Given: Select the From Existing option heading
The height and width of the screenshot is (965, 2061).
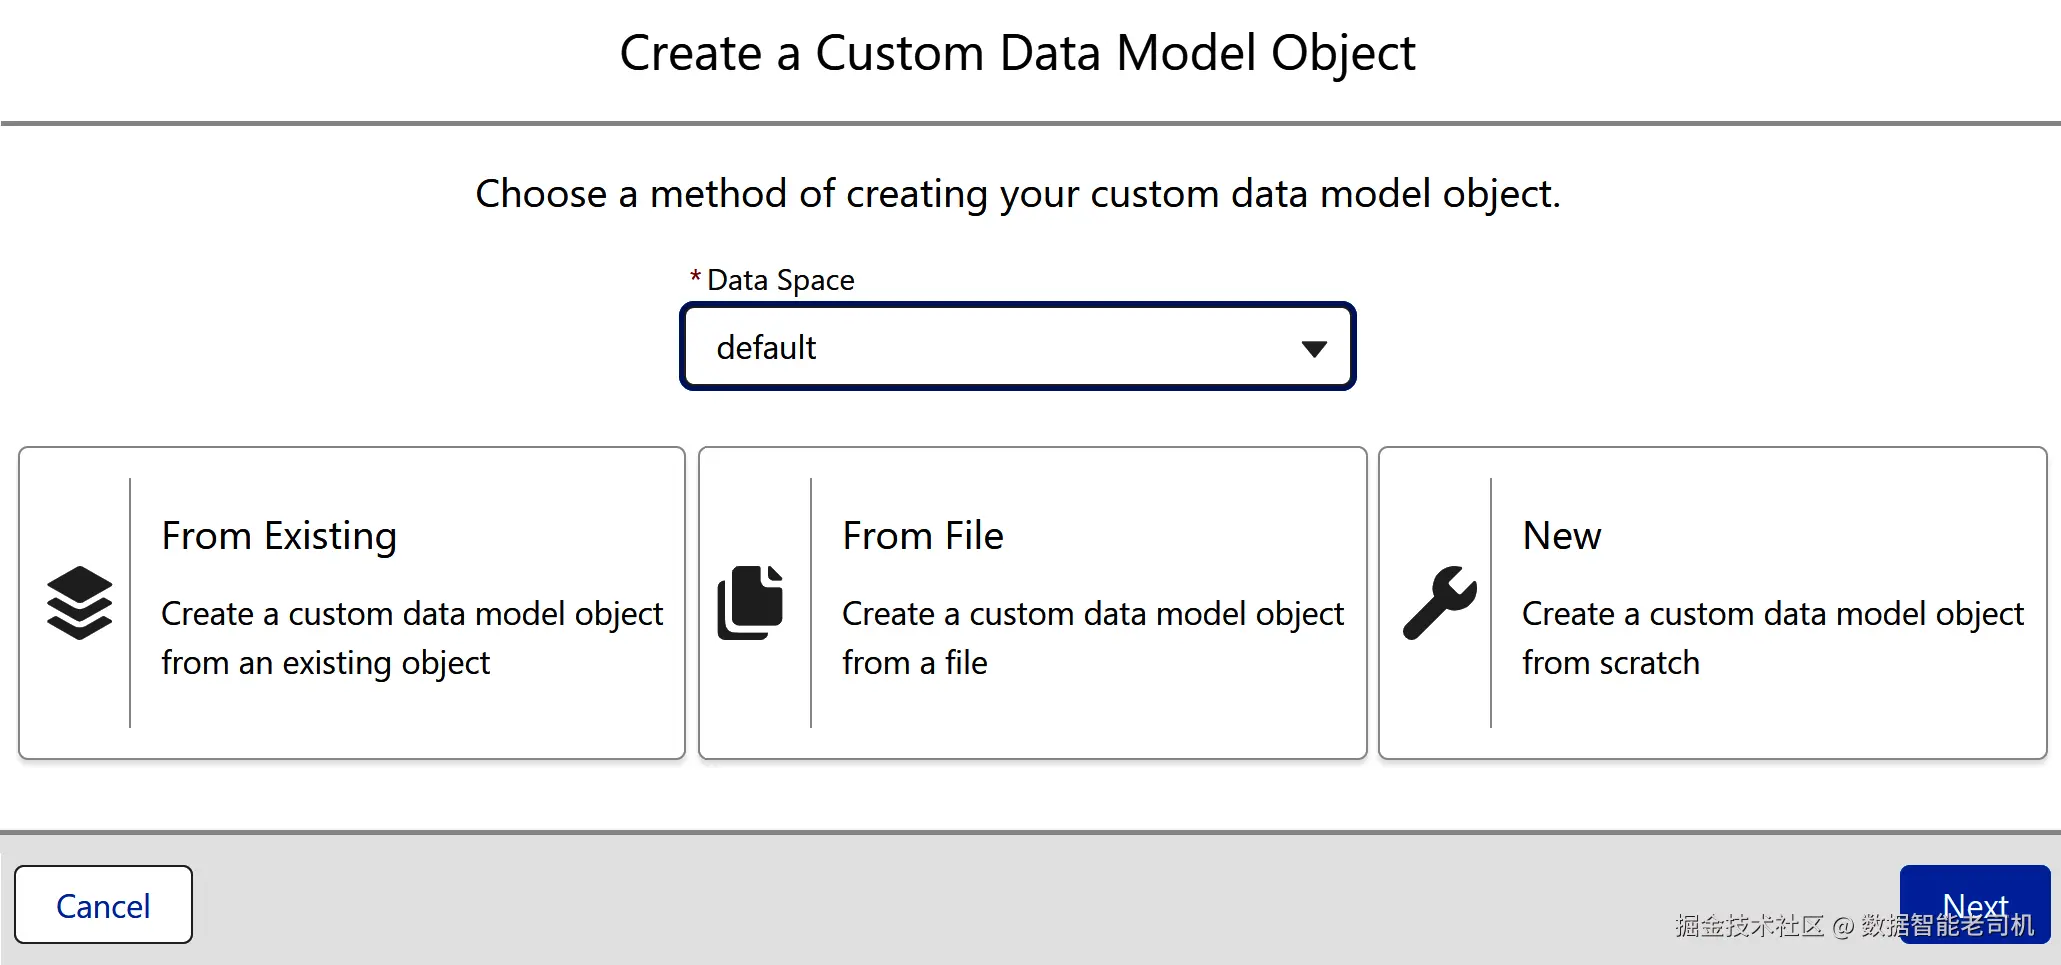Looking at the screenshot, I should (x=279, y=536).
